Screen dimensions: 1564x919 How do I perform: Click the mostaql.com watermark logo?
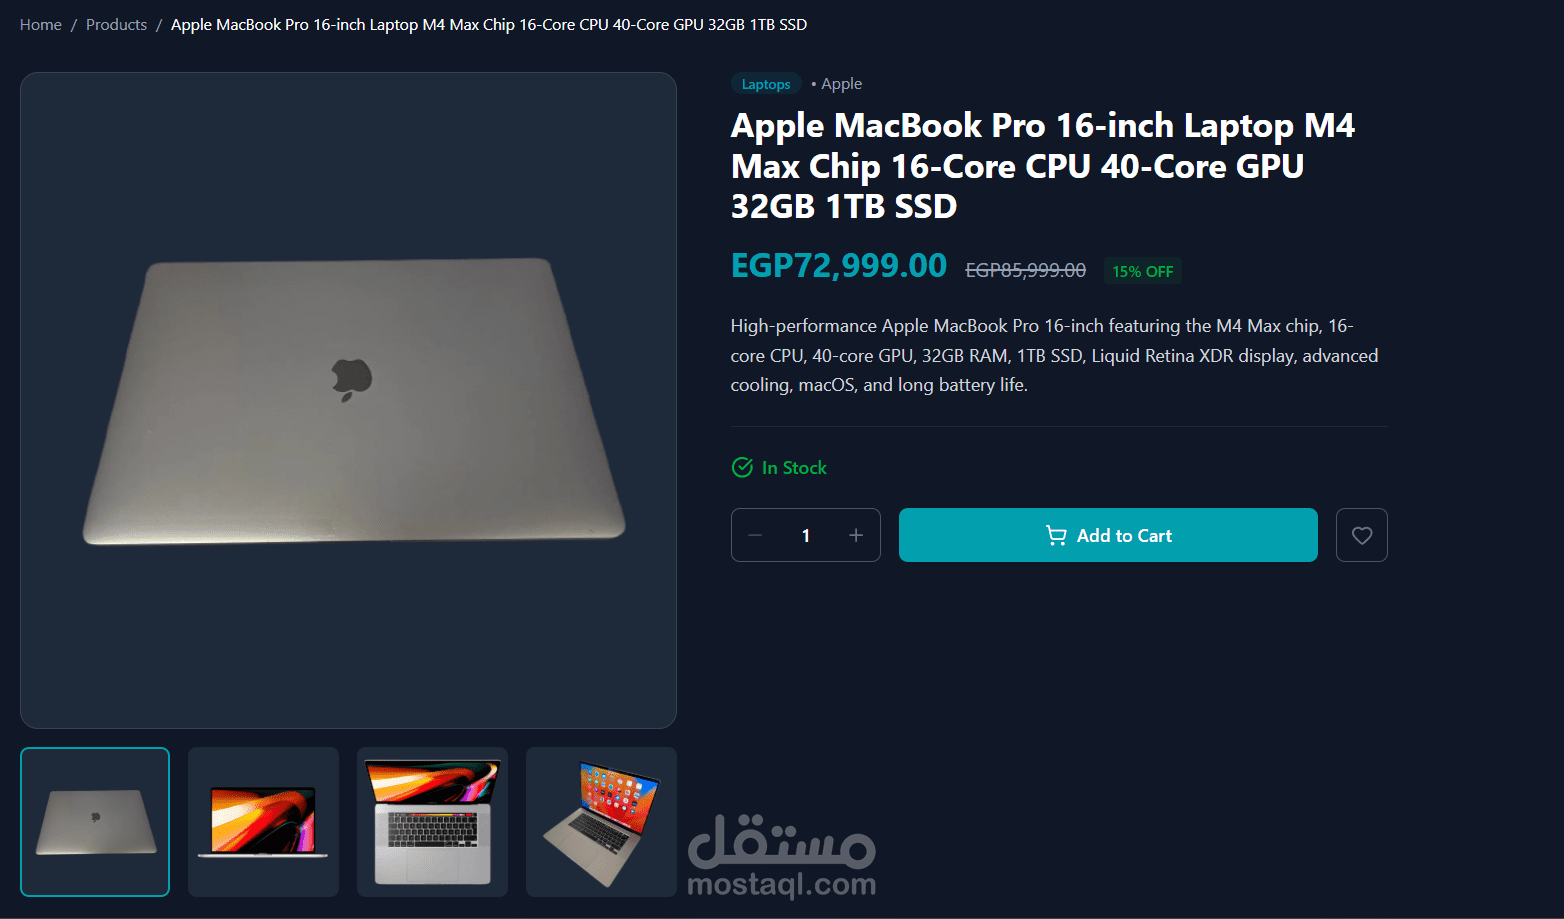pos(782,855)
